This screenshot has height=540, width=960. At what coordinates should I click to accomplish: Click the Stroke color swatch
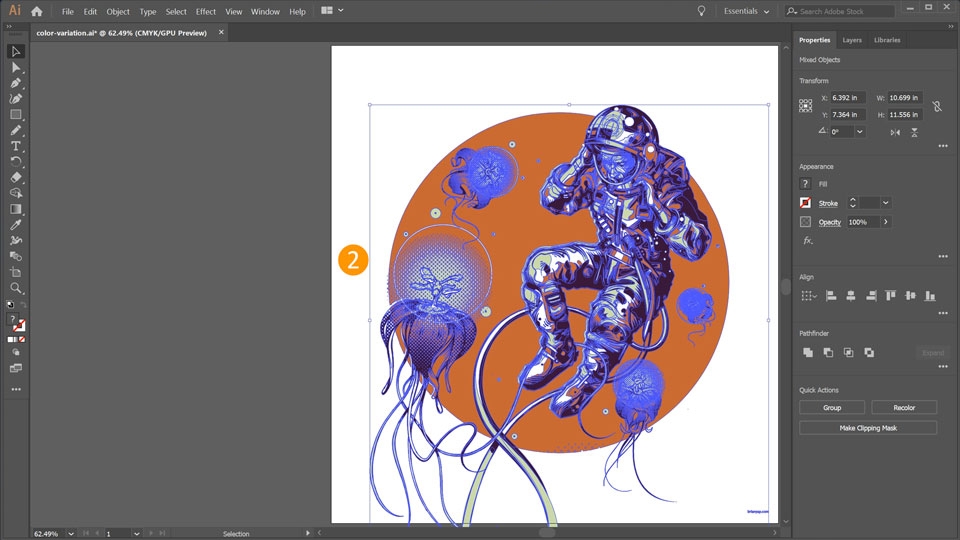(805, 203)
